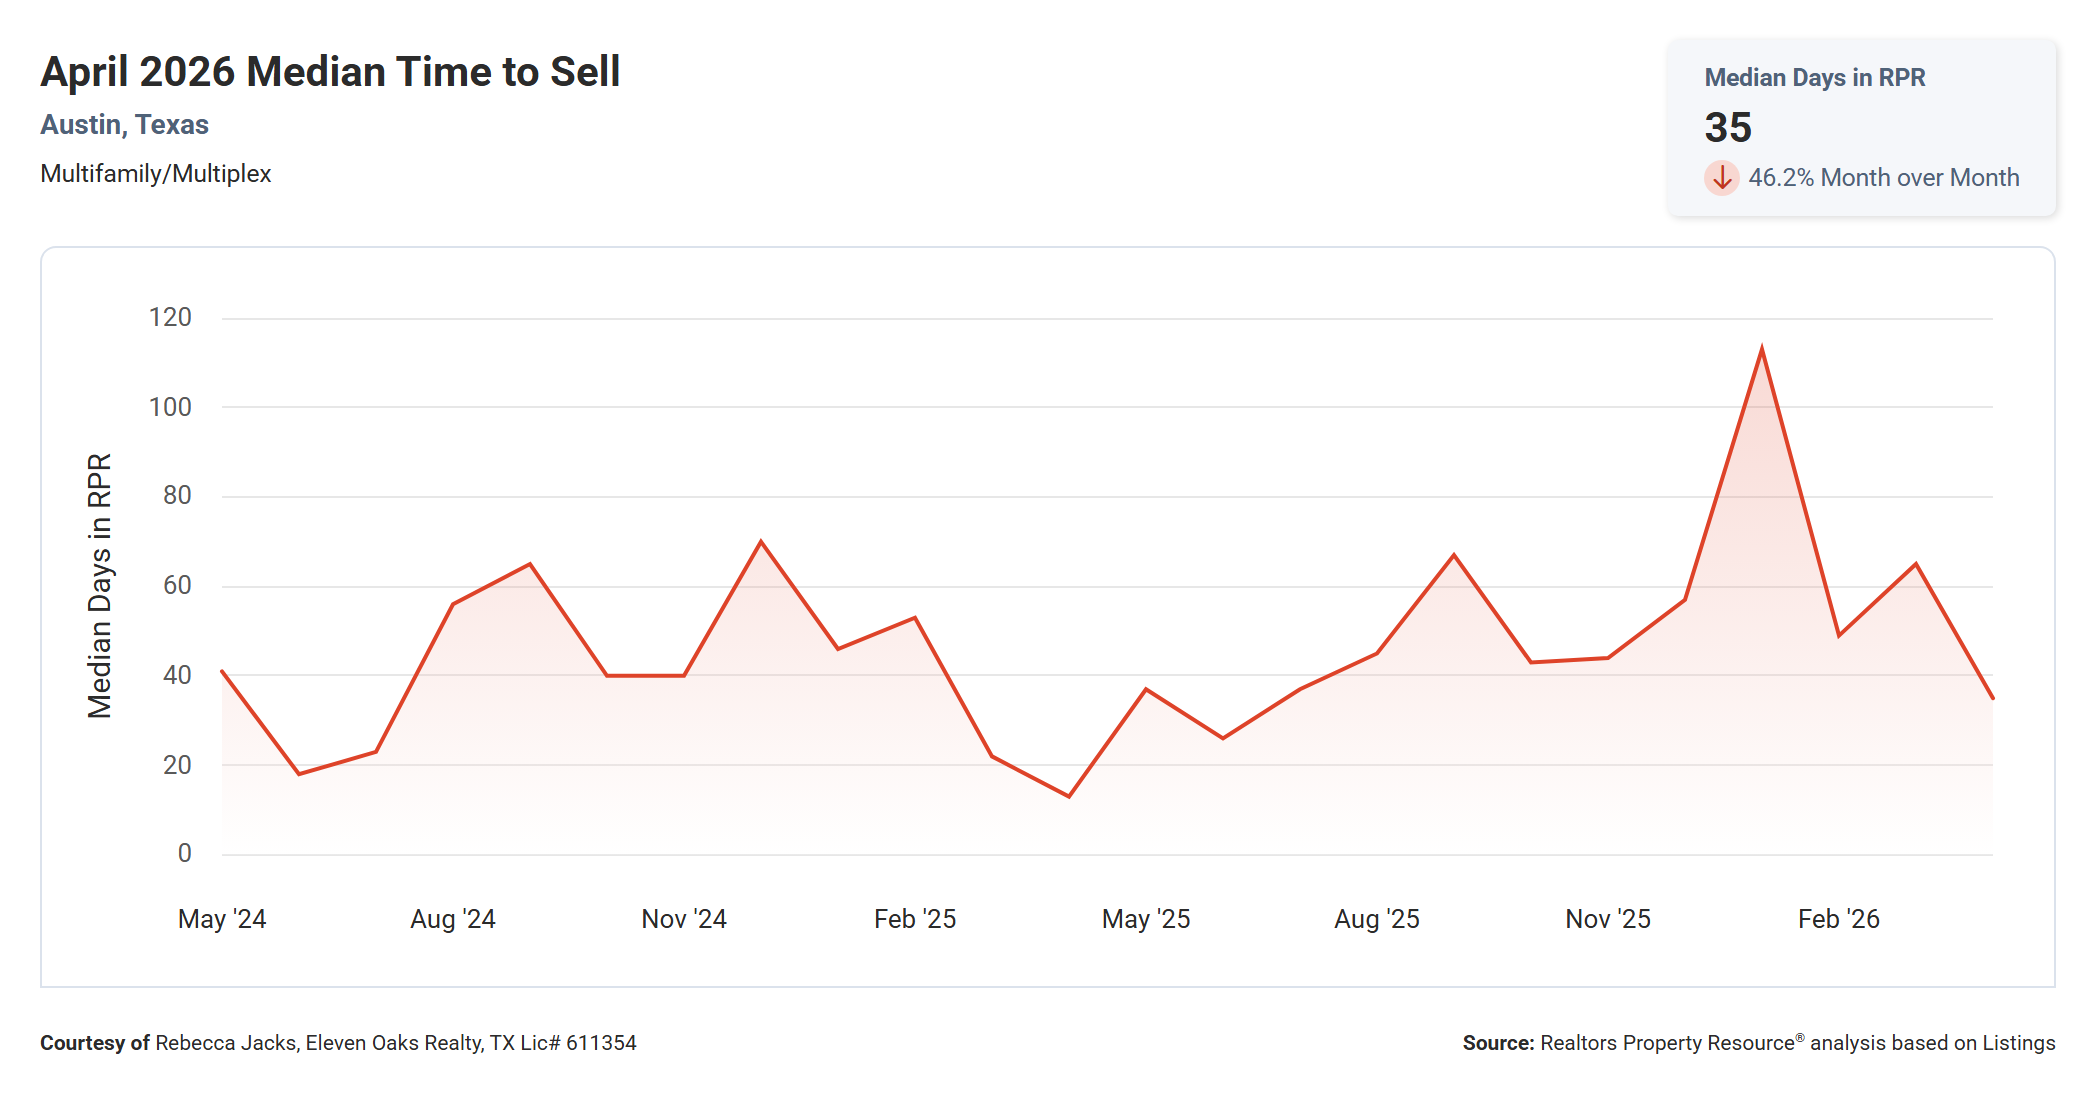Click the red down-arrow month-over-month icon
This screenshot has height=1100, width=2096.
(x=1721, y=178)
